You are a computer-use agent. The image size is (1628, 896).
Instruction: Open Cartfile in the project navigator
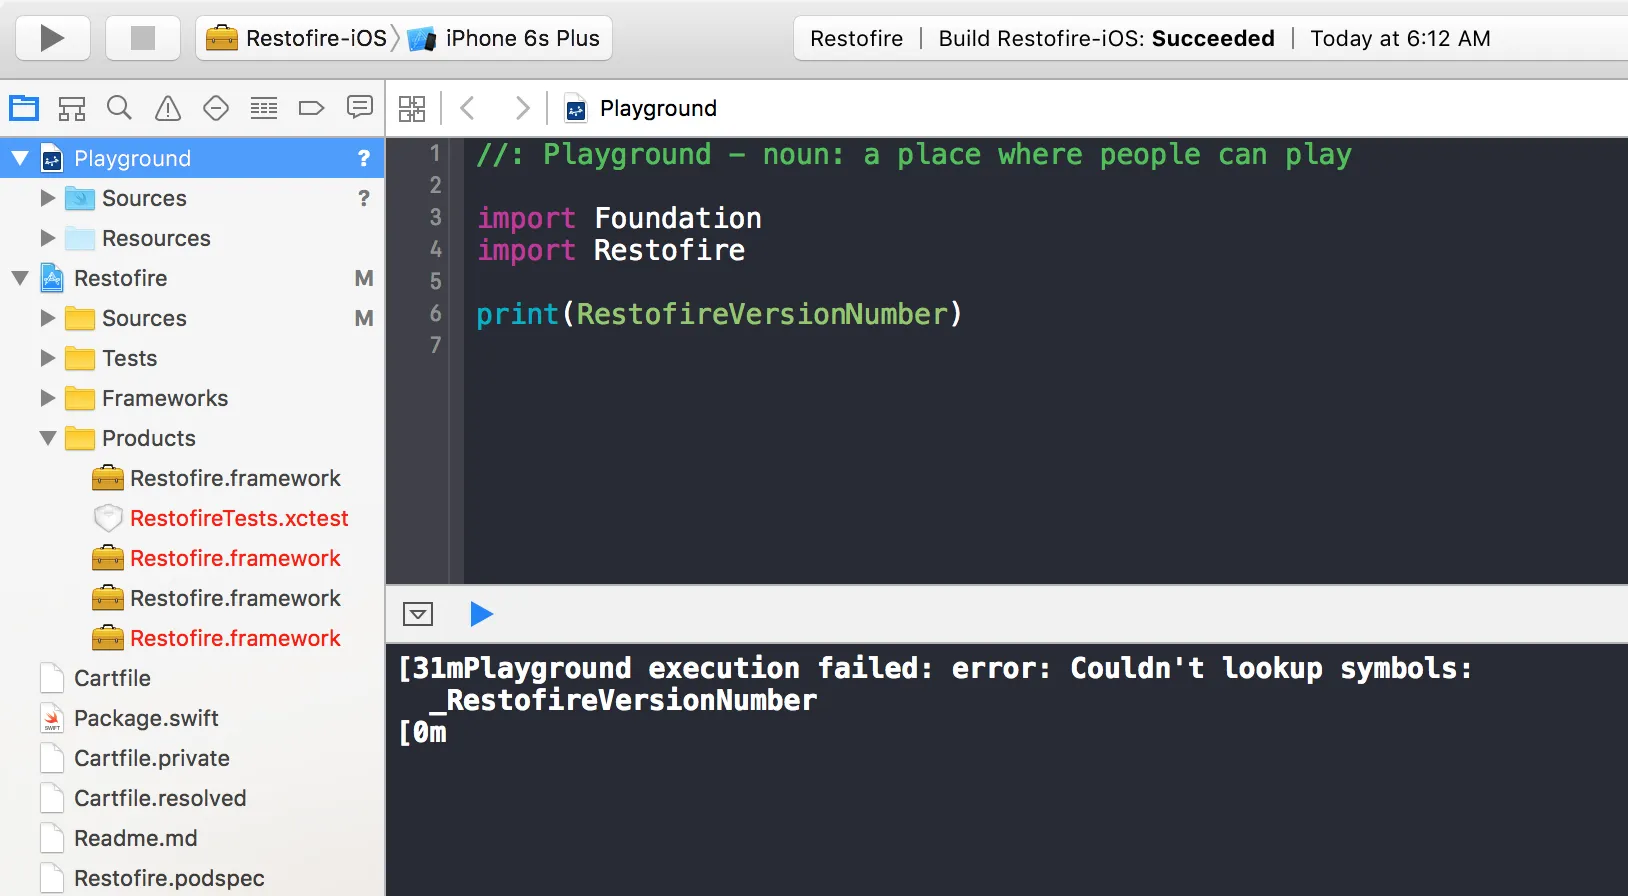[112, 678]
